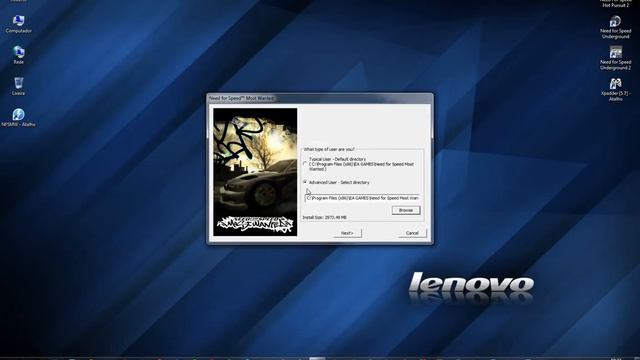Select the Lixeira recycle bin icon
Screen dimensions: 640x360
point(18,86)
